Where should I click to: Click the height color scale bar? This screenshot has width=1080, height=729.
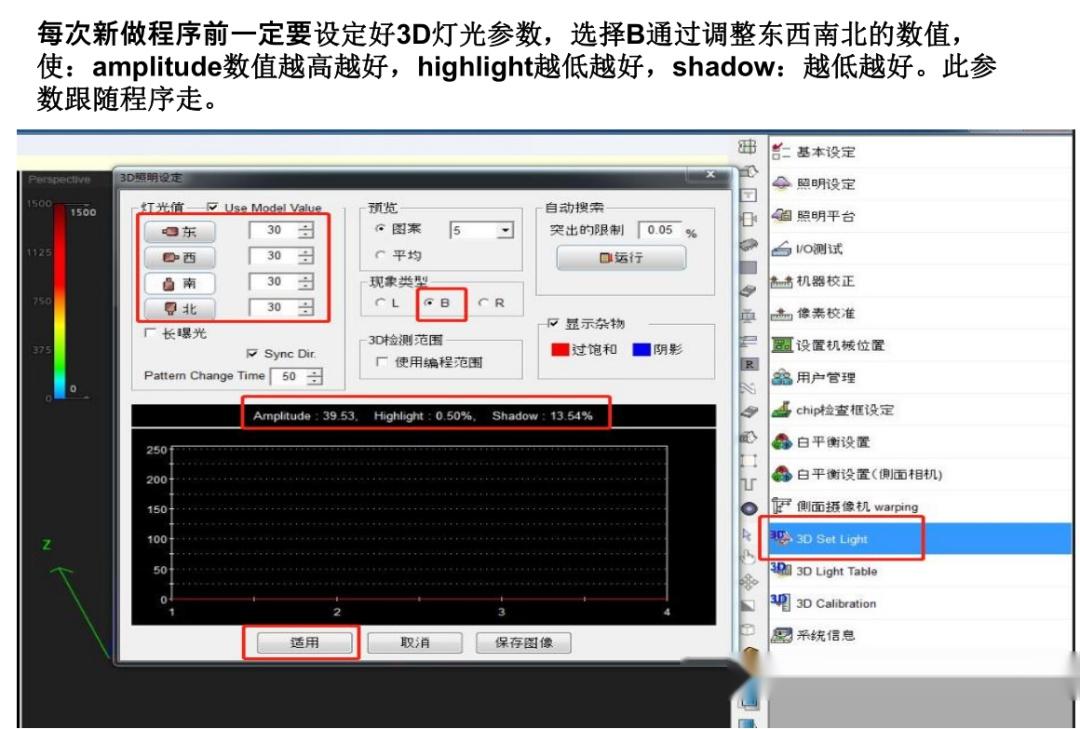60,301
